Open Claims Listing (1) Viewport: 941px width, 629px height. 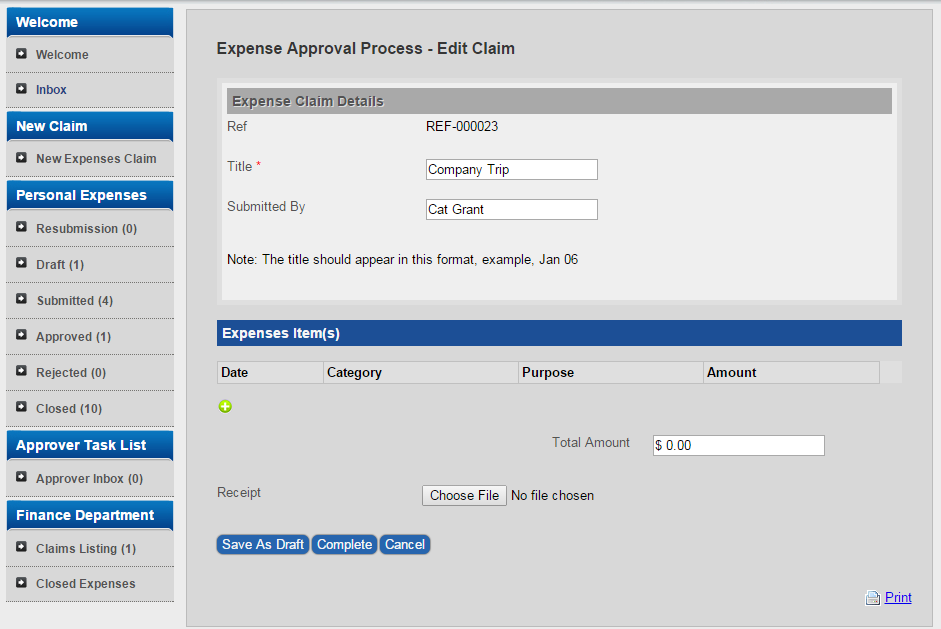(x=86, y=549)
